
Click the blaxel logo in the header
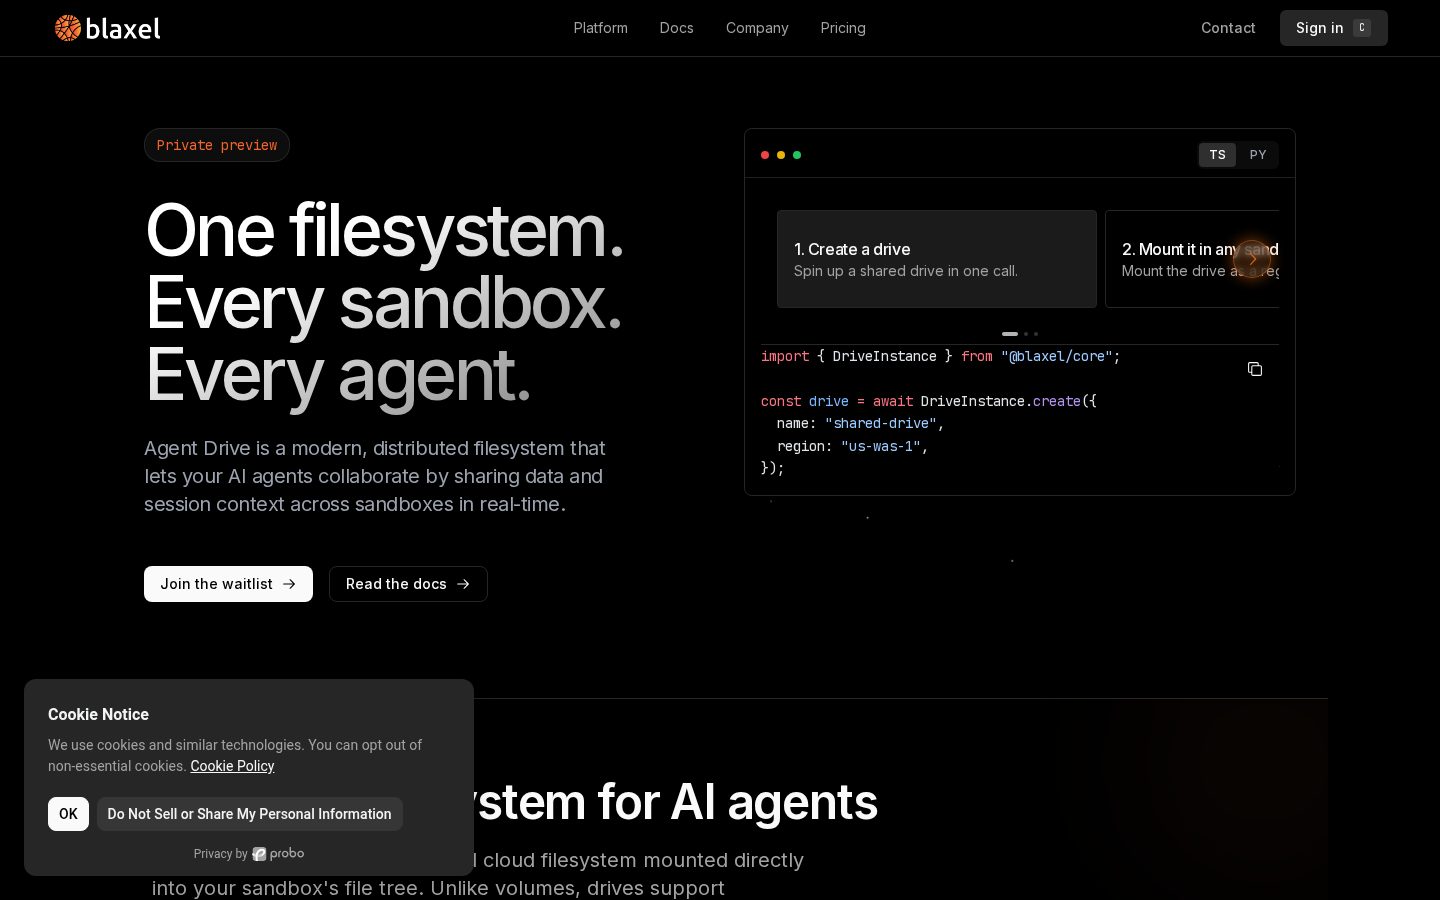(107, 28)
